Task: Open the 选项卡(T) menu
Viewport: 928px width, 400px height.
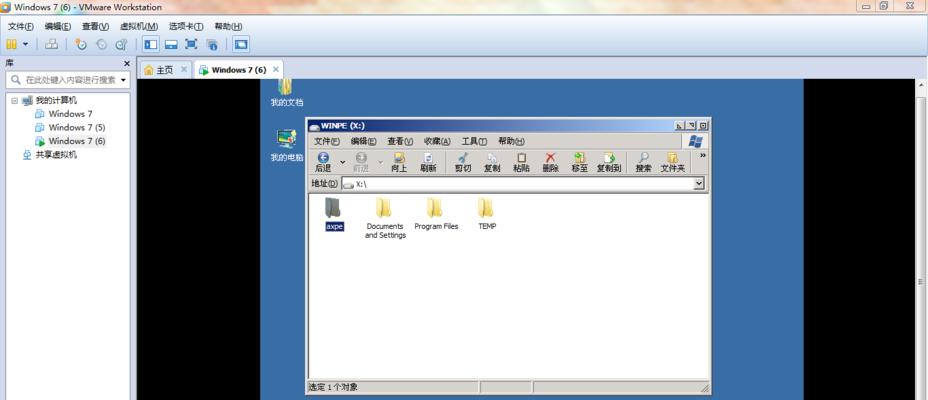Action: pos(186,27)
